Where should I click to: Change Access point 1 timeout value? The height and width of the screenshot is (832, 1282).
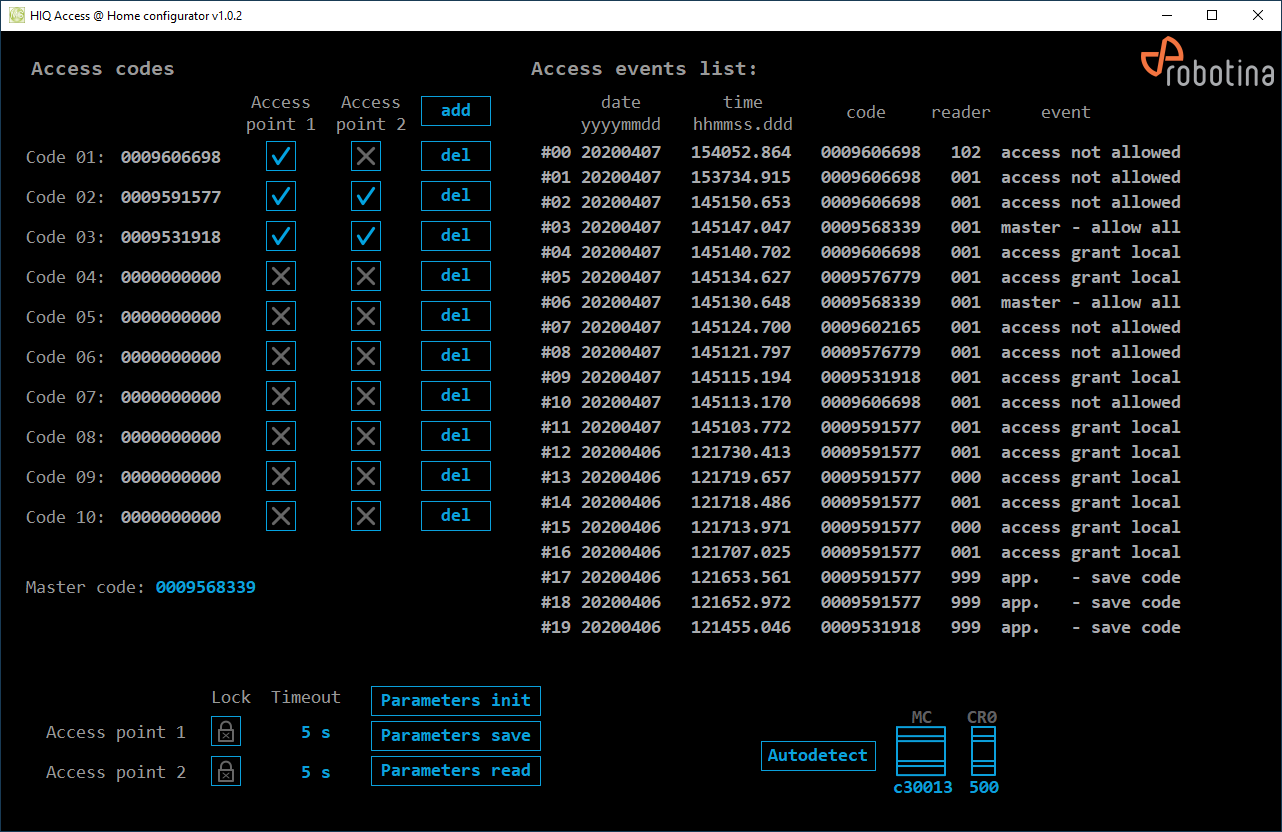tap(315, 732)
